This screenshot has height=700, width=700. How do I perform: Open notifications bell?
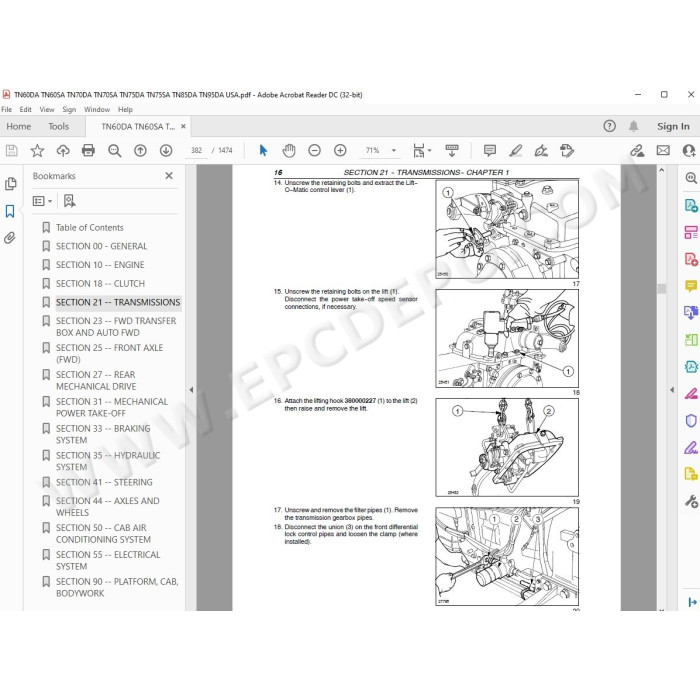click(x=633, y=126)
